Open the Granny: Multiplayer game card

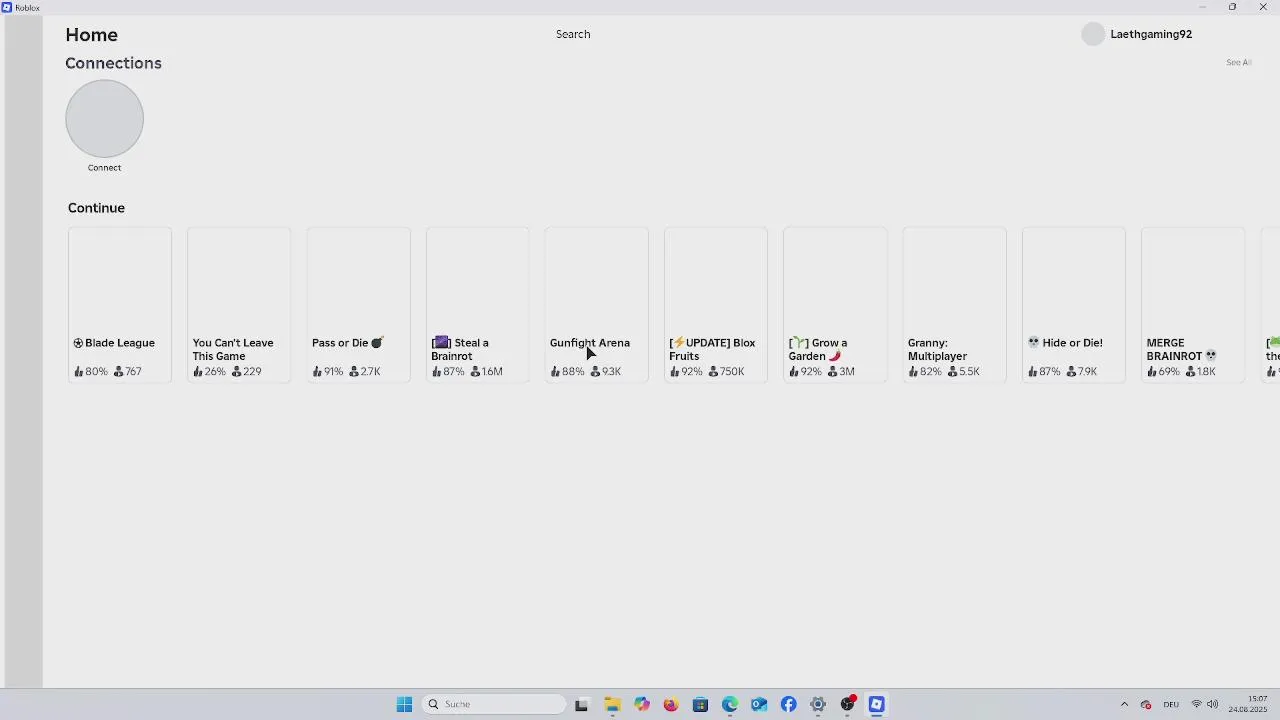coord(955,304)
